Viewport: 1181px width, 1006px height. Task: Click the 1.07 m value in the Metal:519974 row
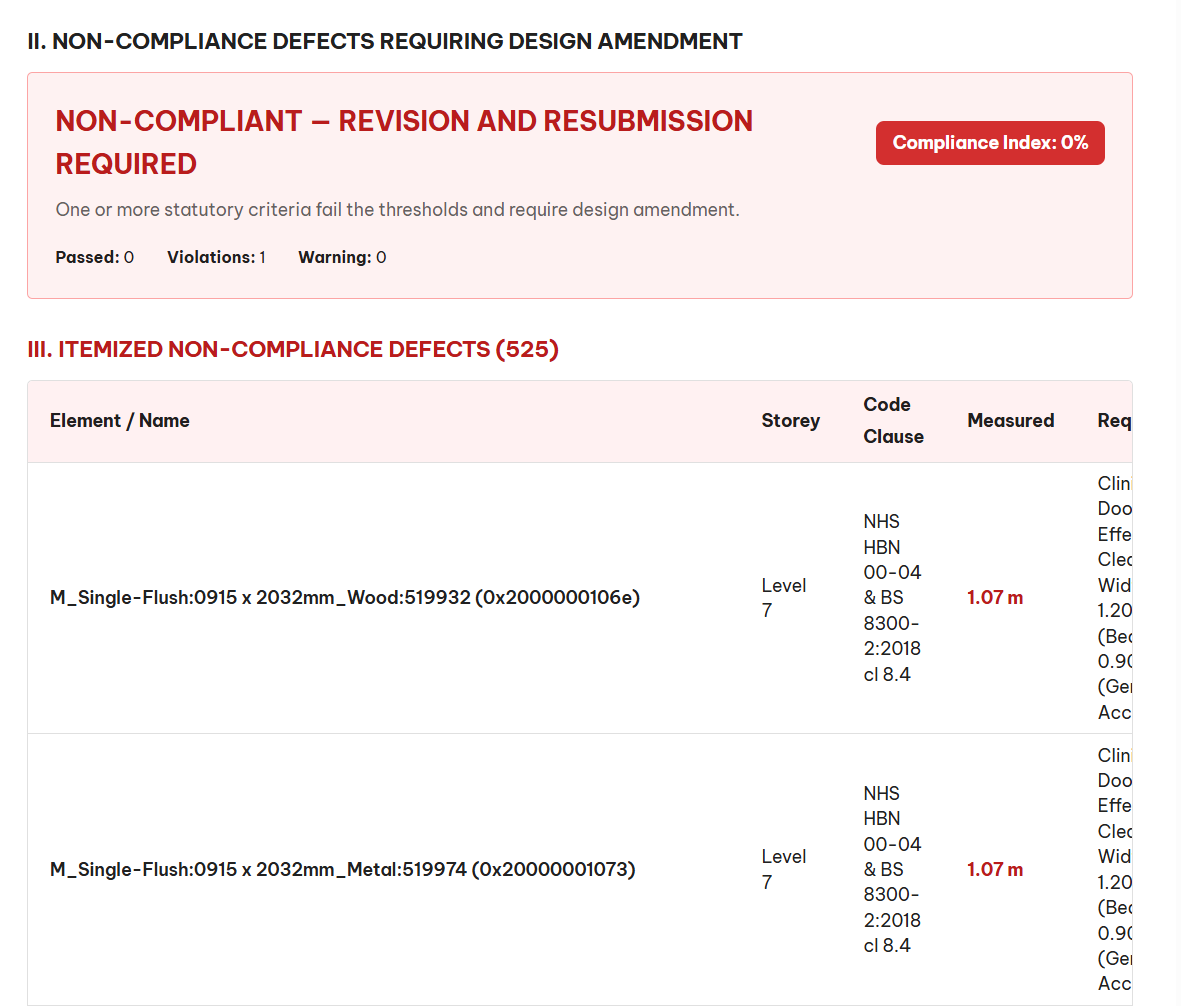995,870
